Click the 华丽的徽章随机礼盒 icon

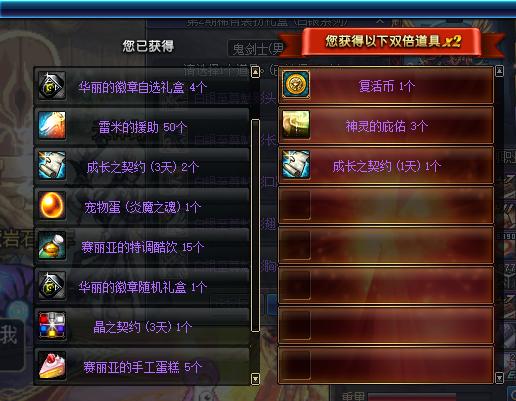click(x=52, y=285)
